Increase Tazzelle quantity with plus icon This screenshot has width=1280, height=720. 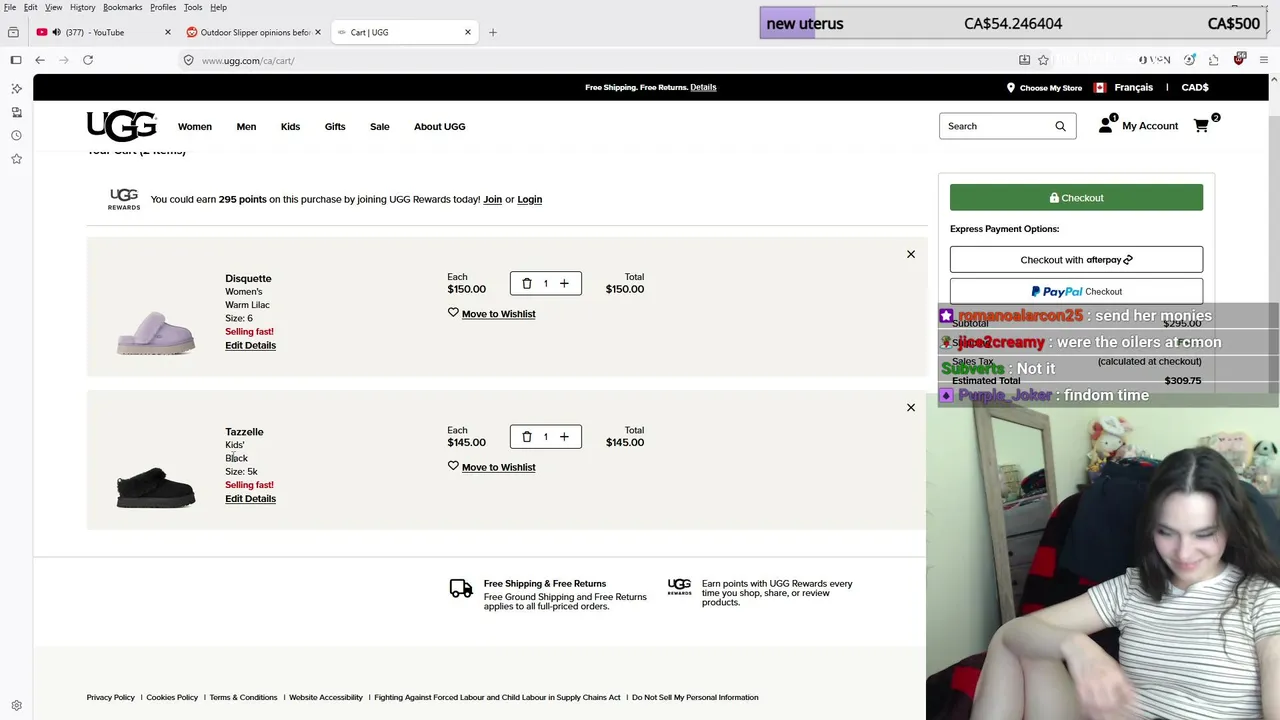564,436
